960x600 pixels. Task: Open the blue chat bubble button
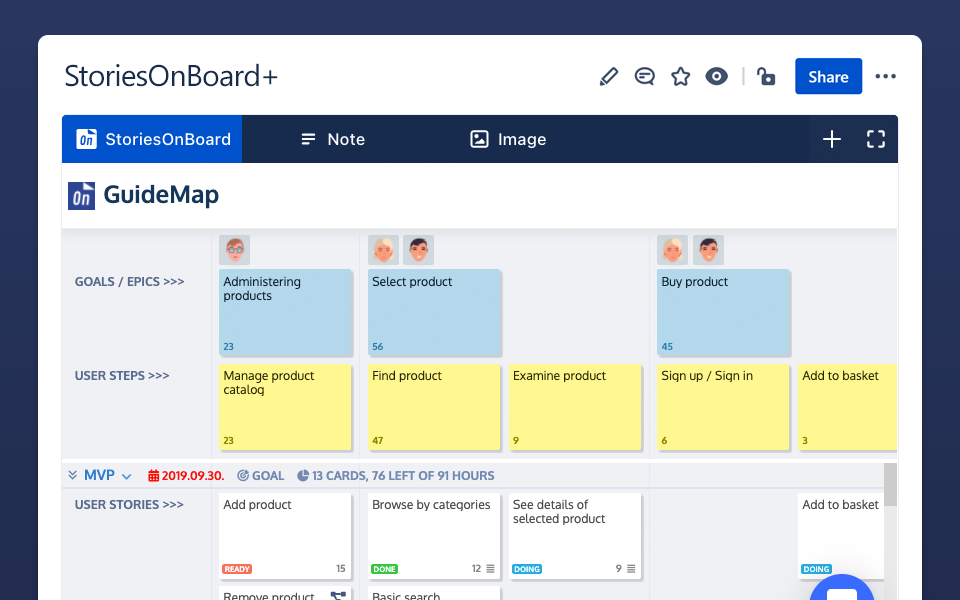[842, 589]
